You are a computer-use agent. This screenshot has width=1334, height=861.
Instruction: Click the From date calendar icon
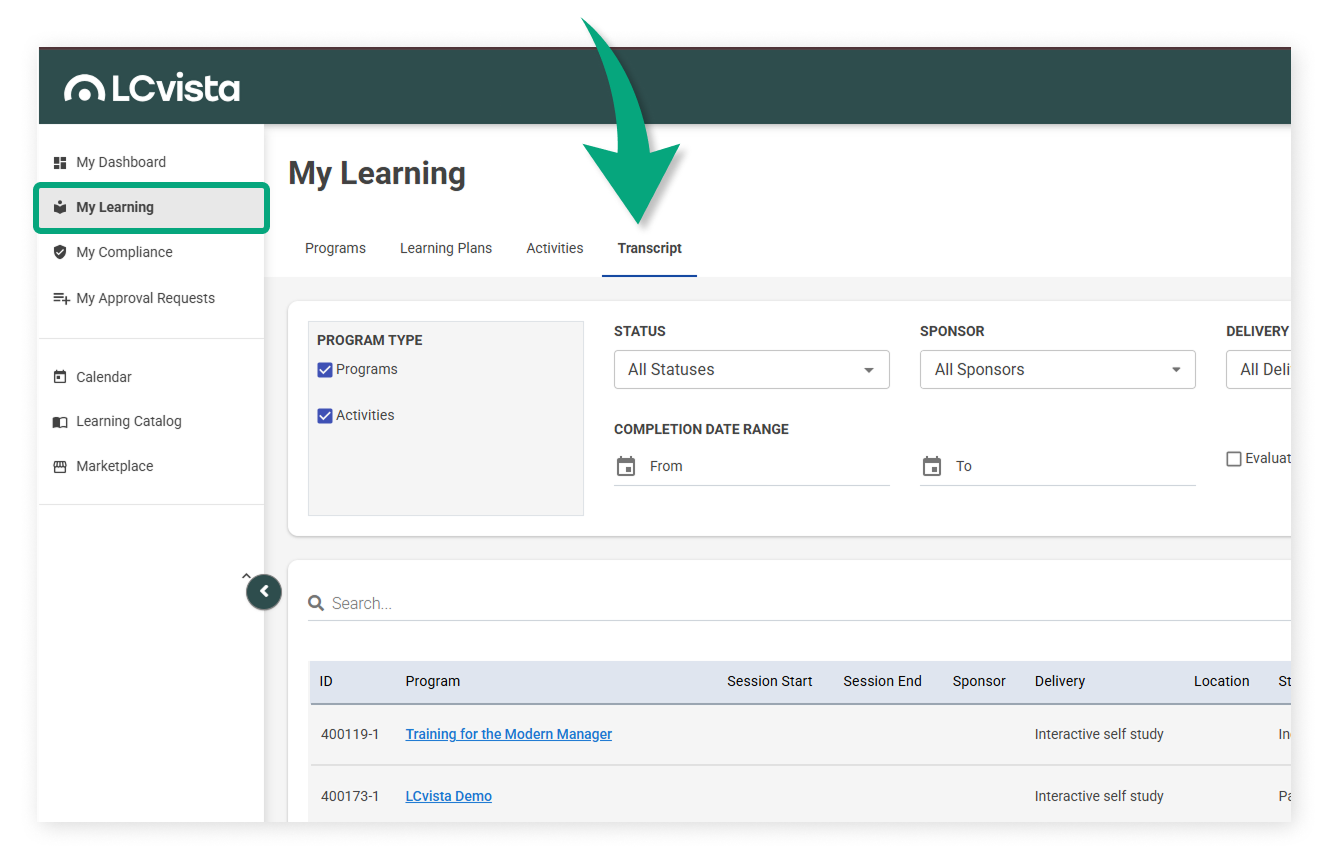coord(626,466)
